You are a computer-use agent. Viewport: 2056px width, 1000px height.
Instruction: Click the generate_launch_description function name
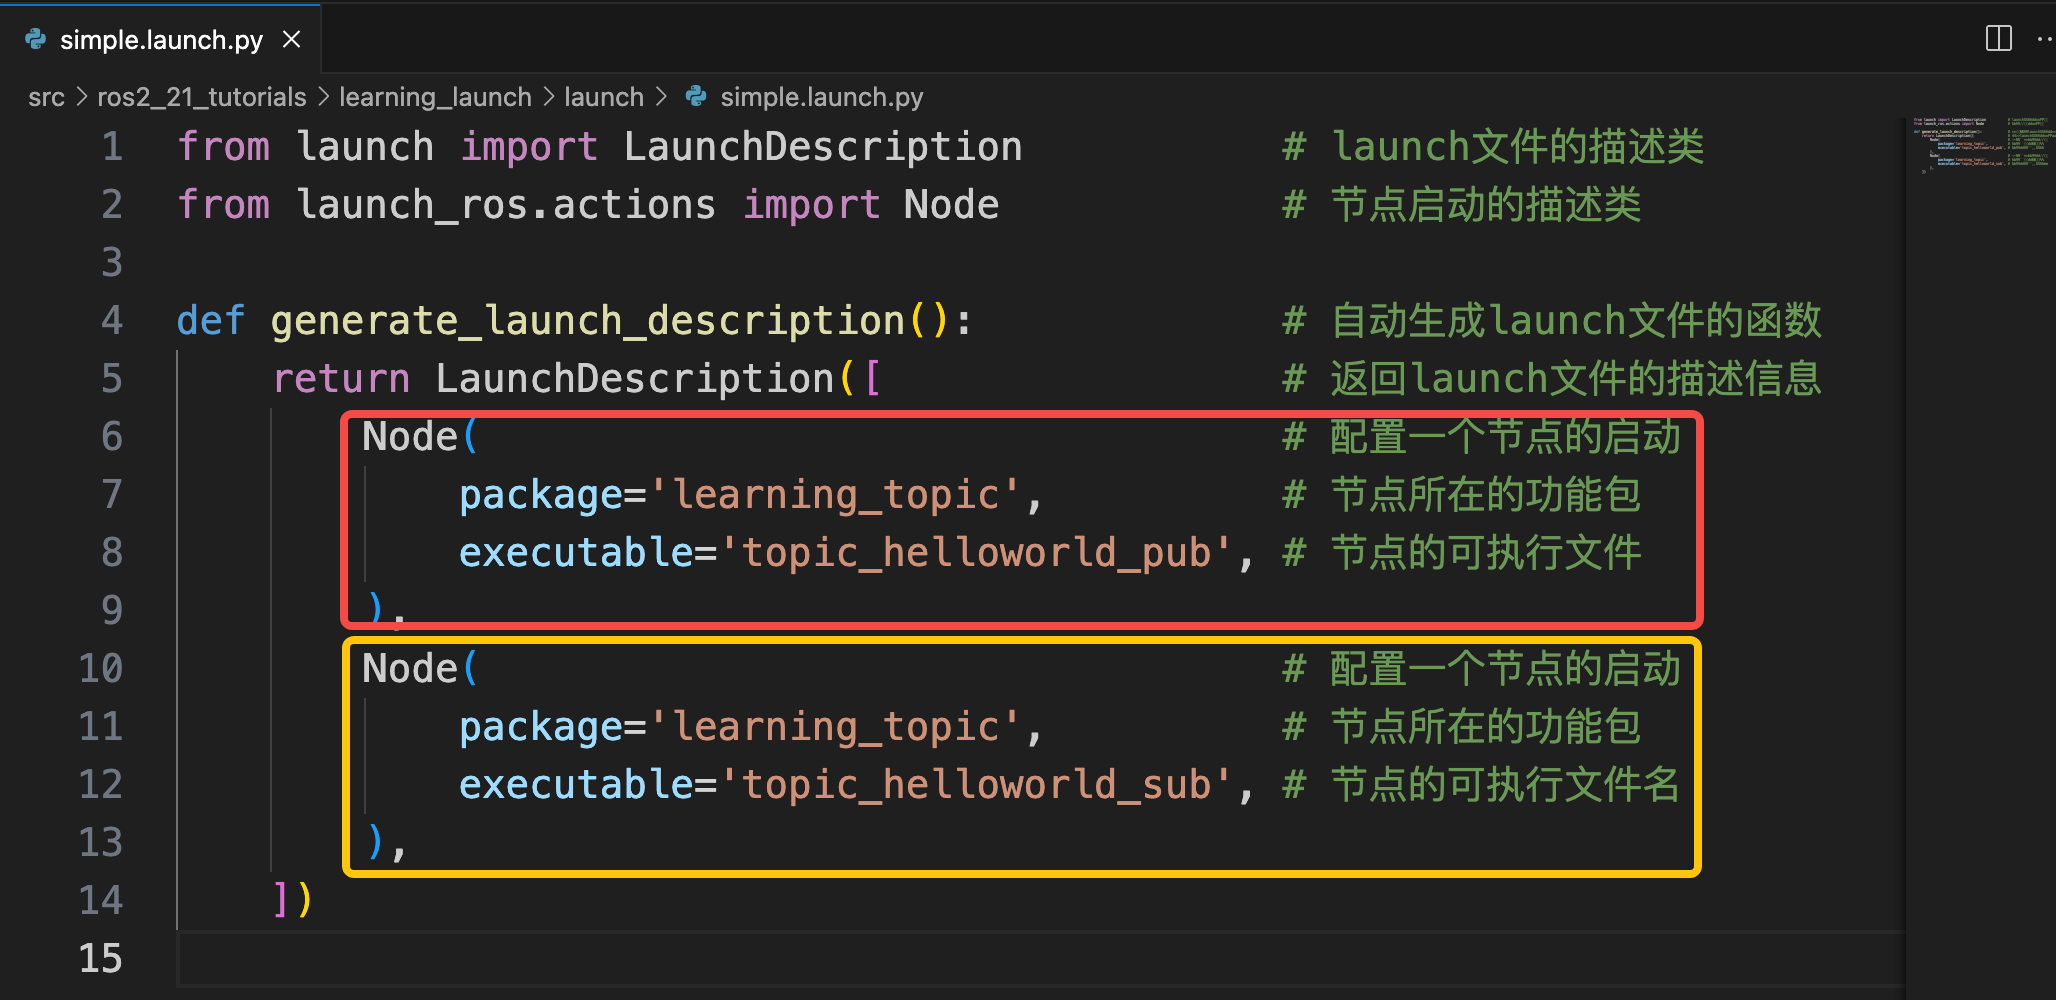588,321
